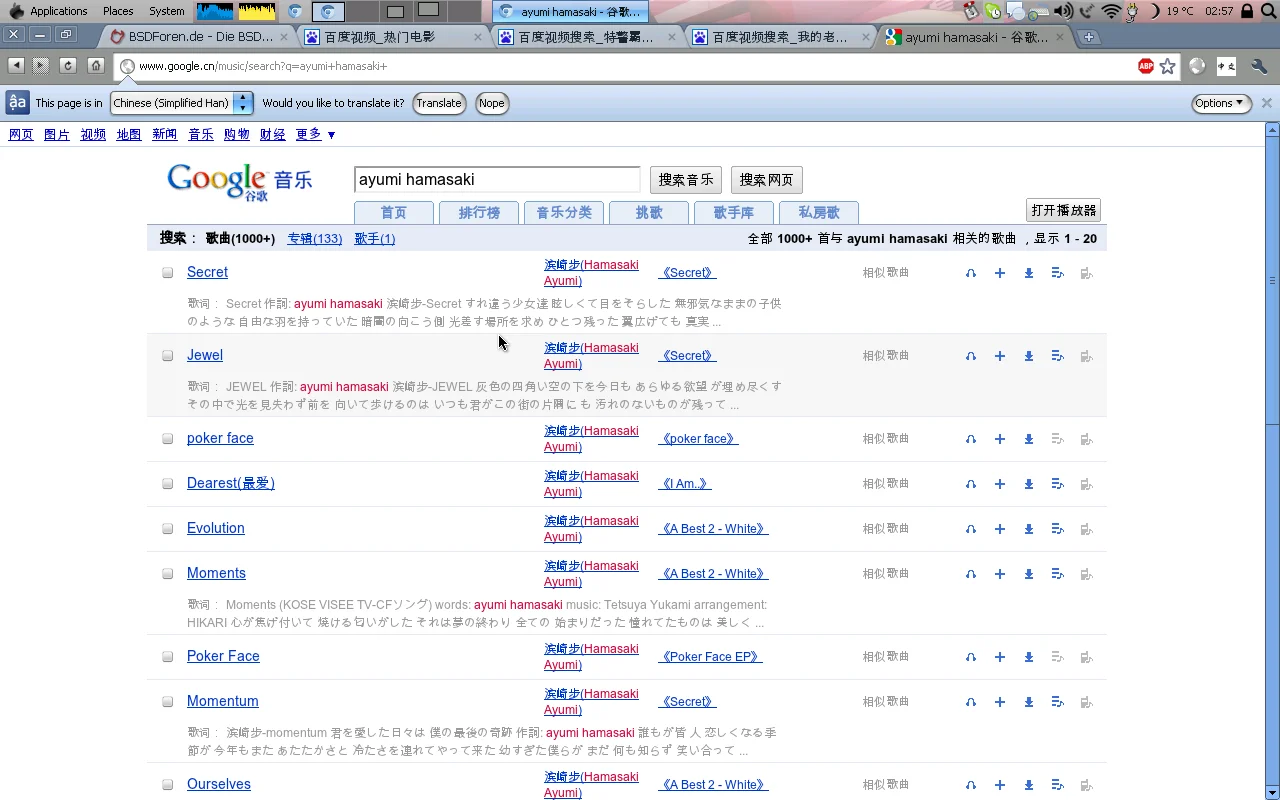Download the song Momentum

[1028, 702]
